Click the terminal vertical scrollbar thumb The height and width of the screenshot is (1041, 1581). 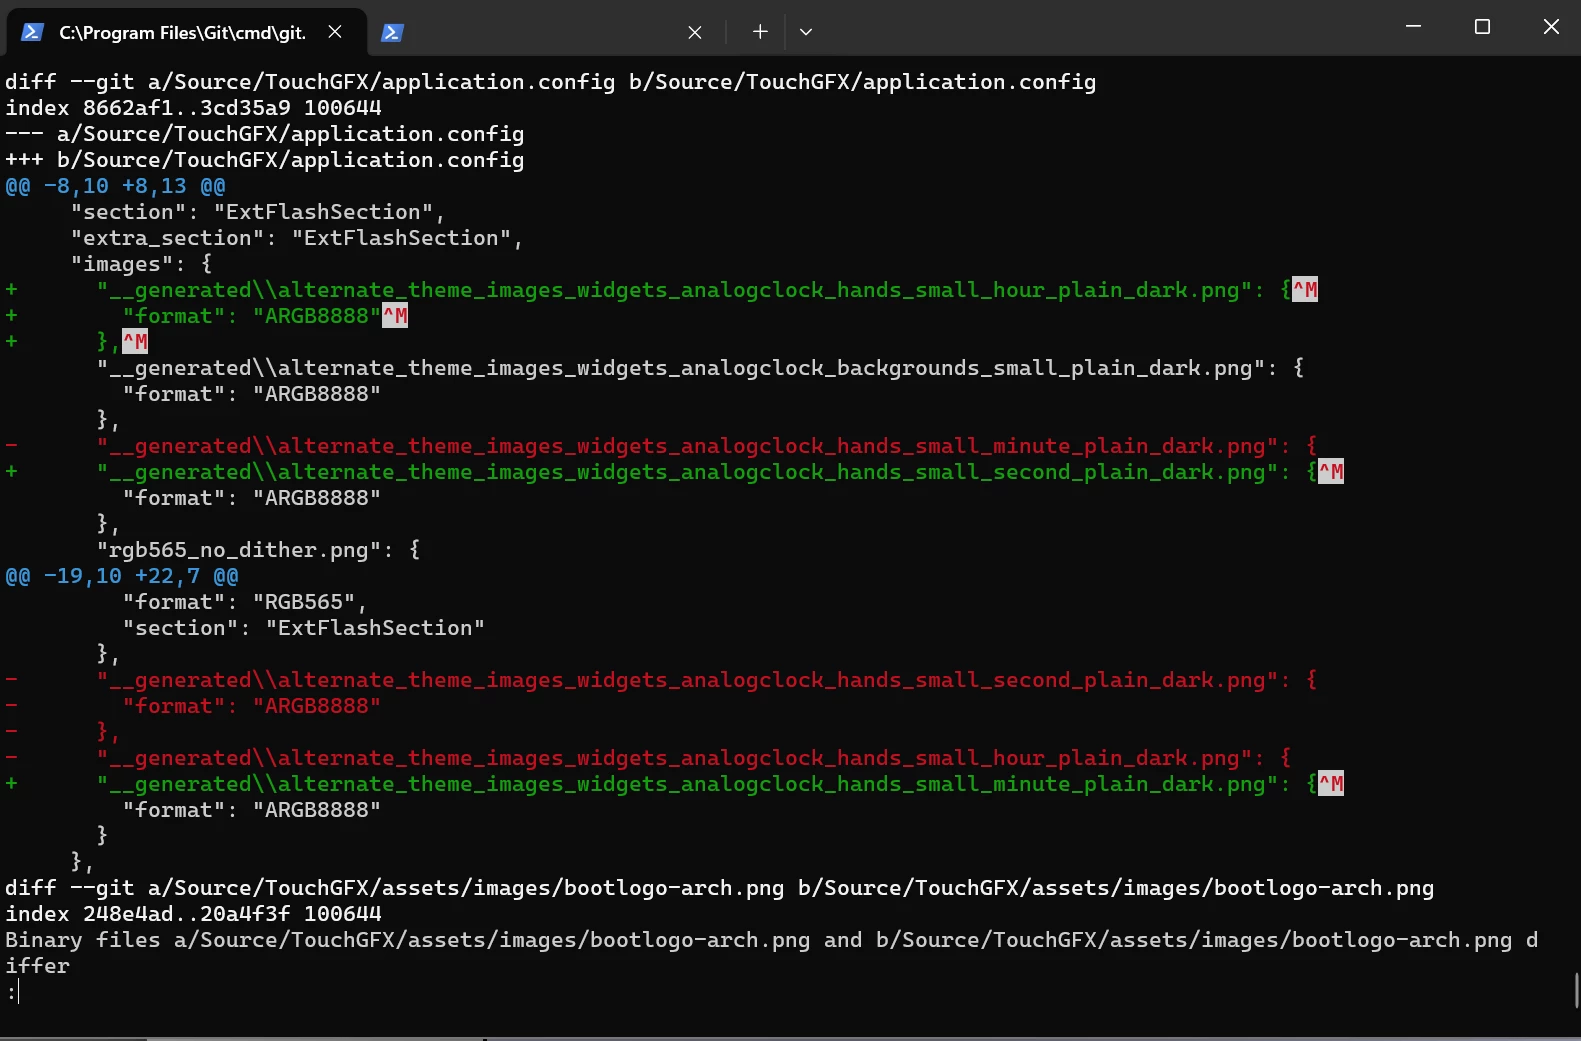(x=1576, y=990)
